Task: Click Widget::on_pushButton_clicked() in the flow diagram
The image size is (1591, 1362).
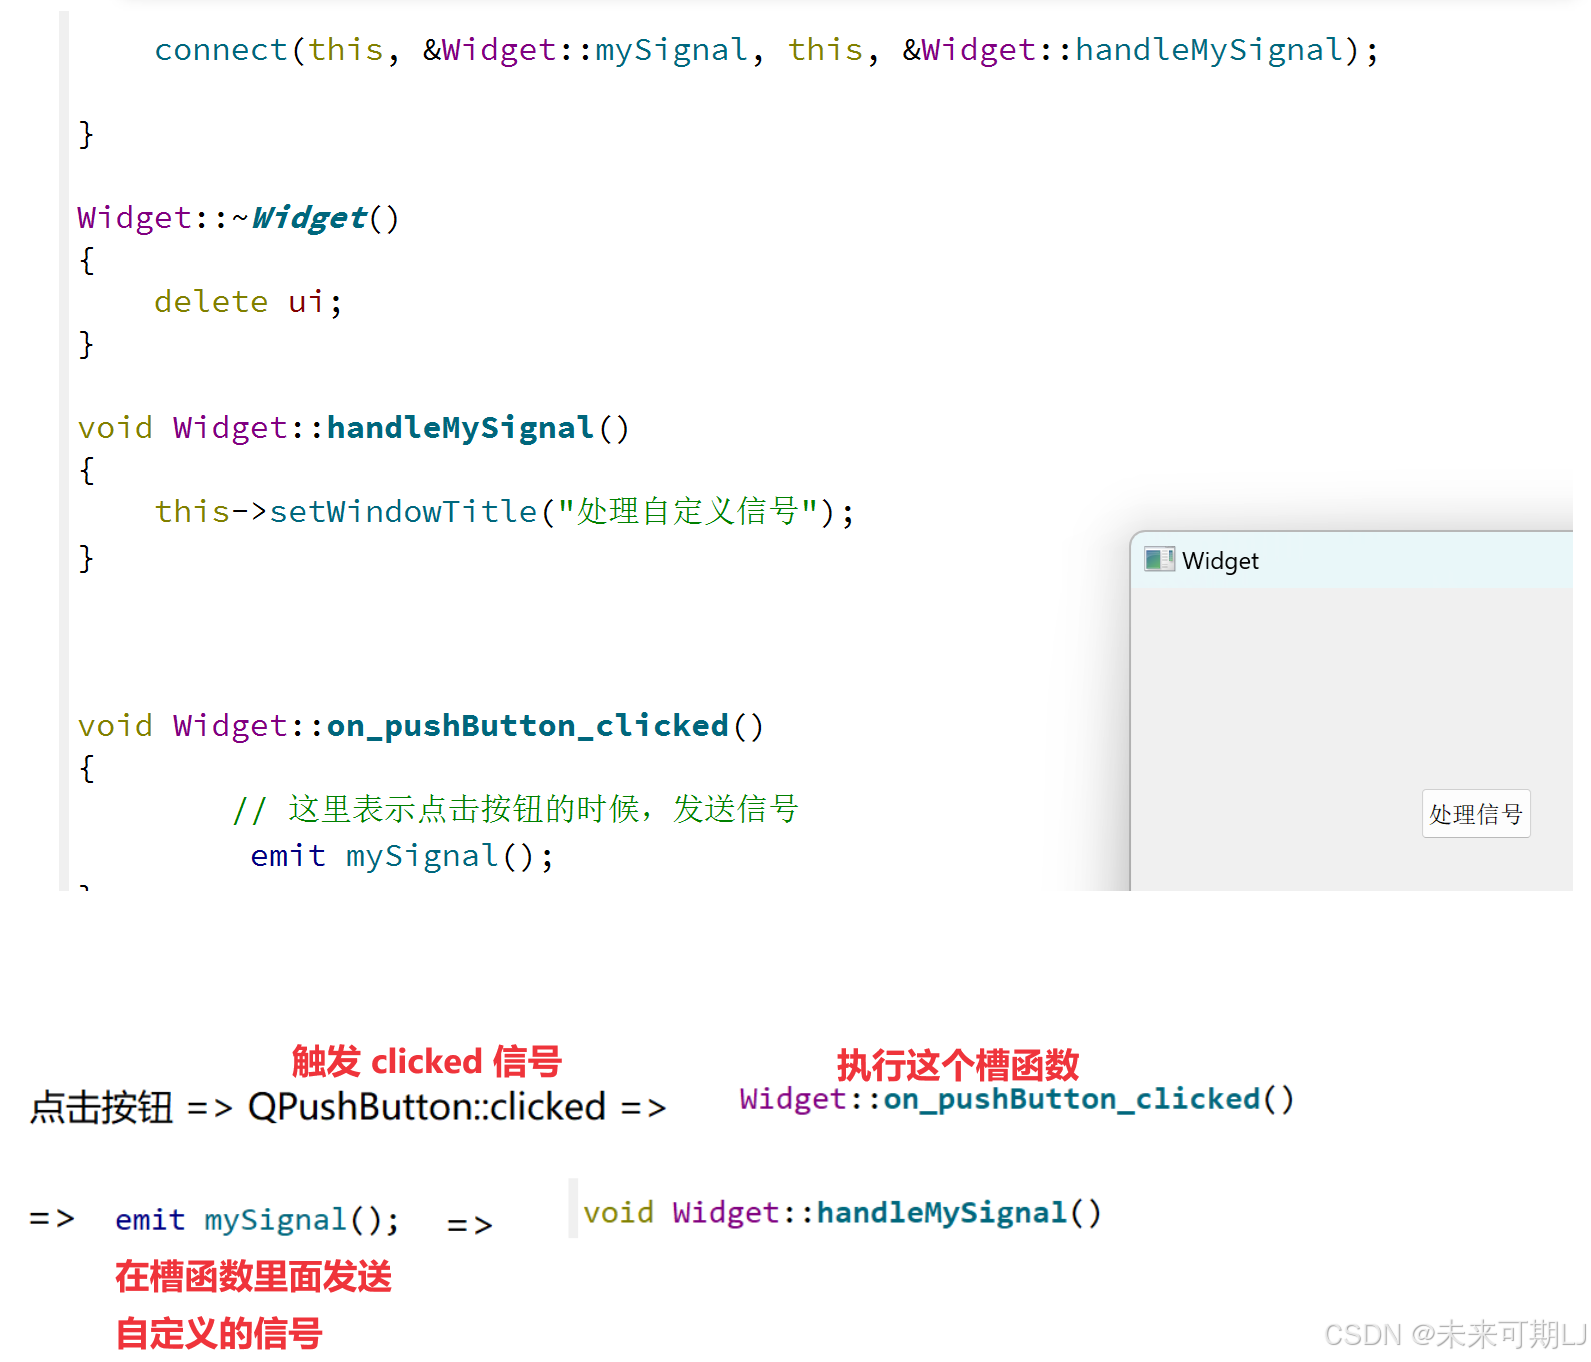Action: pos(1017,1099)
